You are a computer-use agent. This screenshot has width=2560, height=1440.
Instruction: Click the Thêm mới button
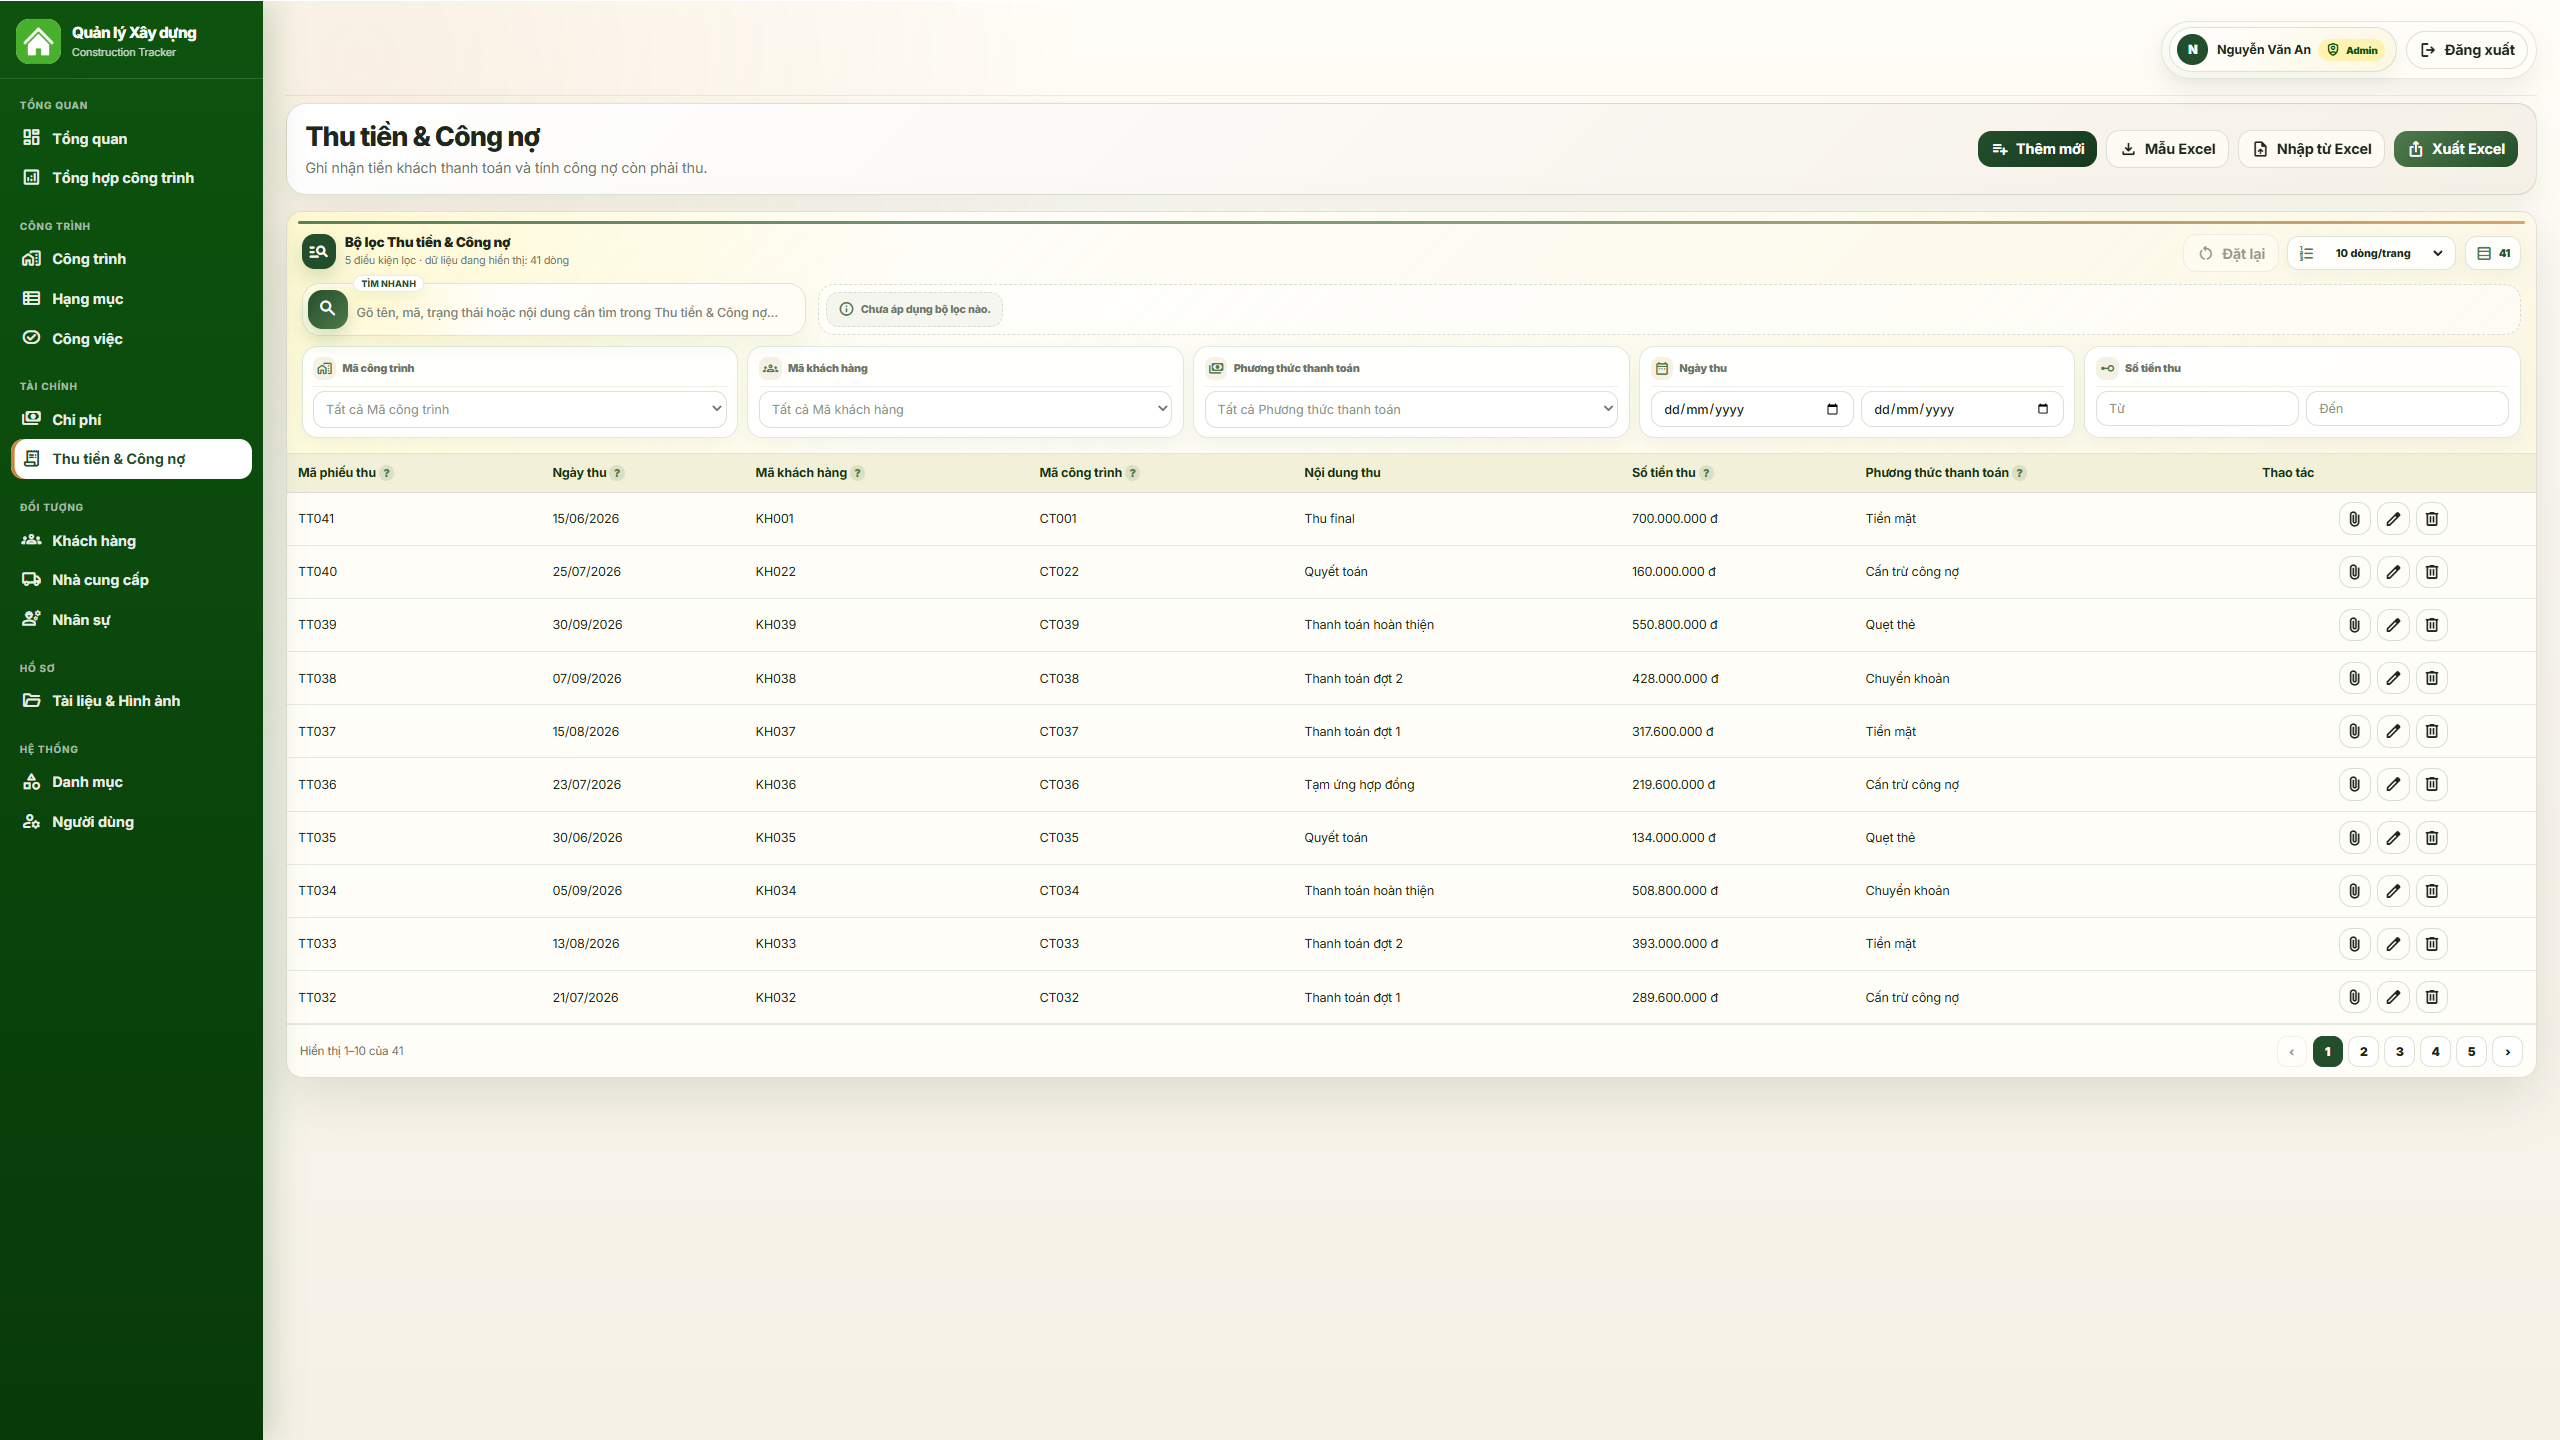pos(2037,149)
